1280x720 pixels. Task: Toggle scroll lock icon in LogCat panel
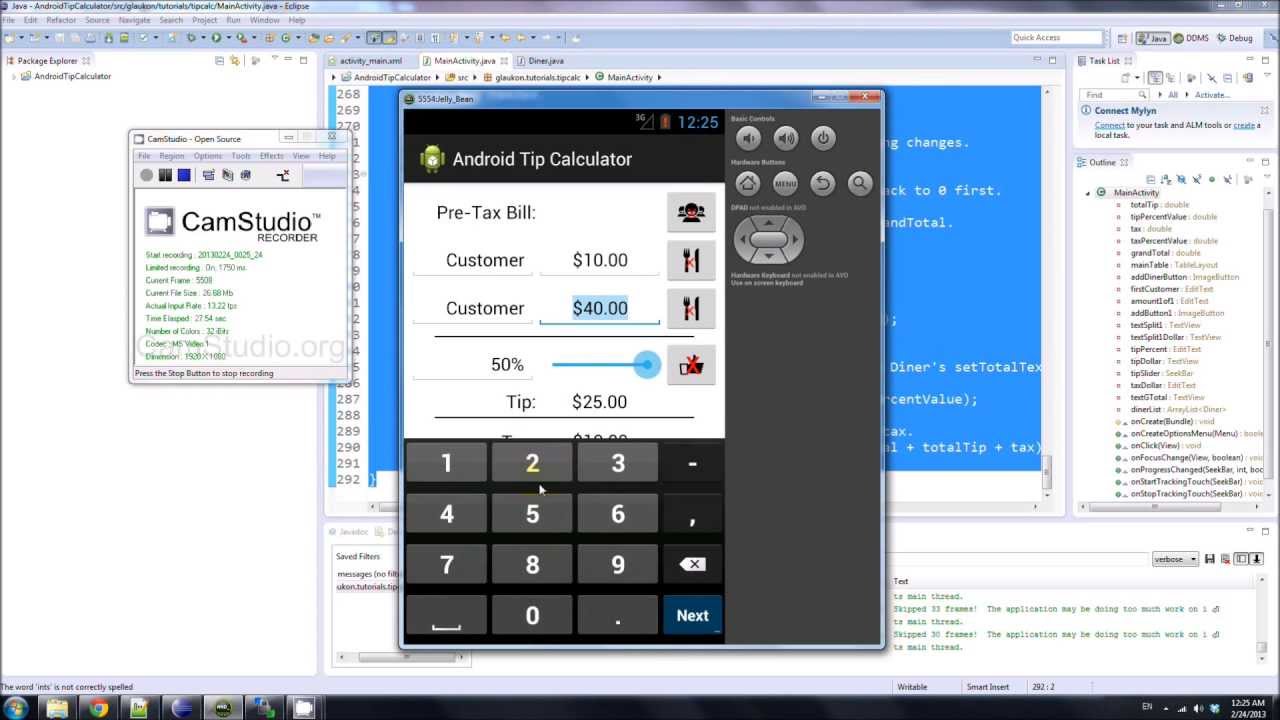coord(1257,559)
